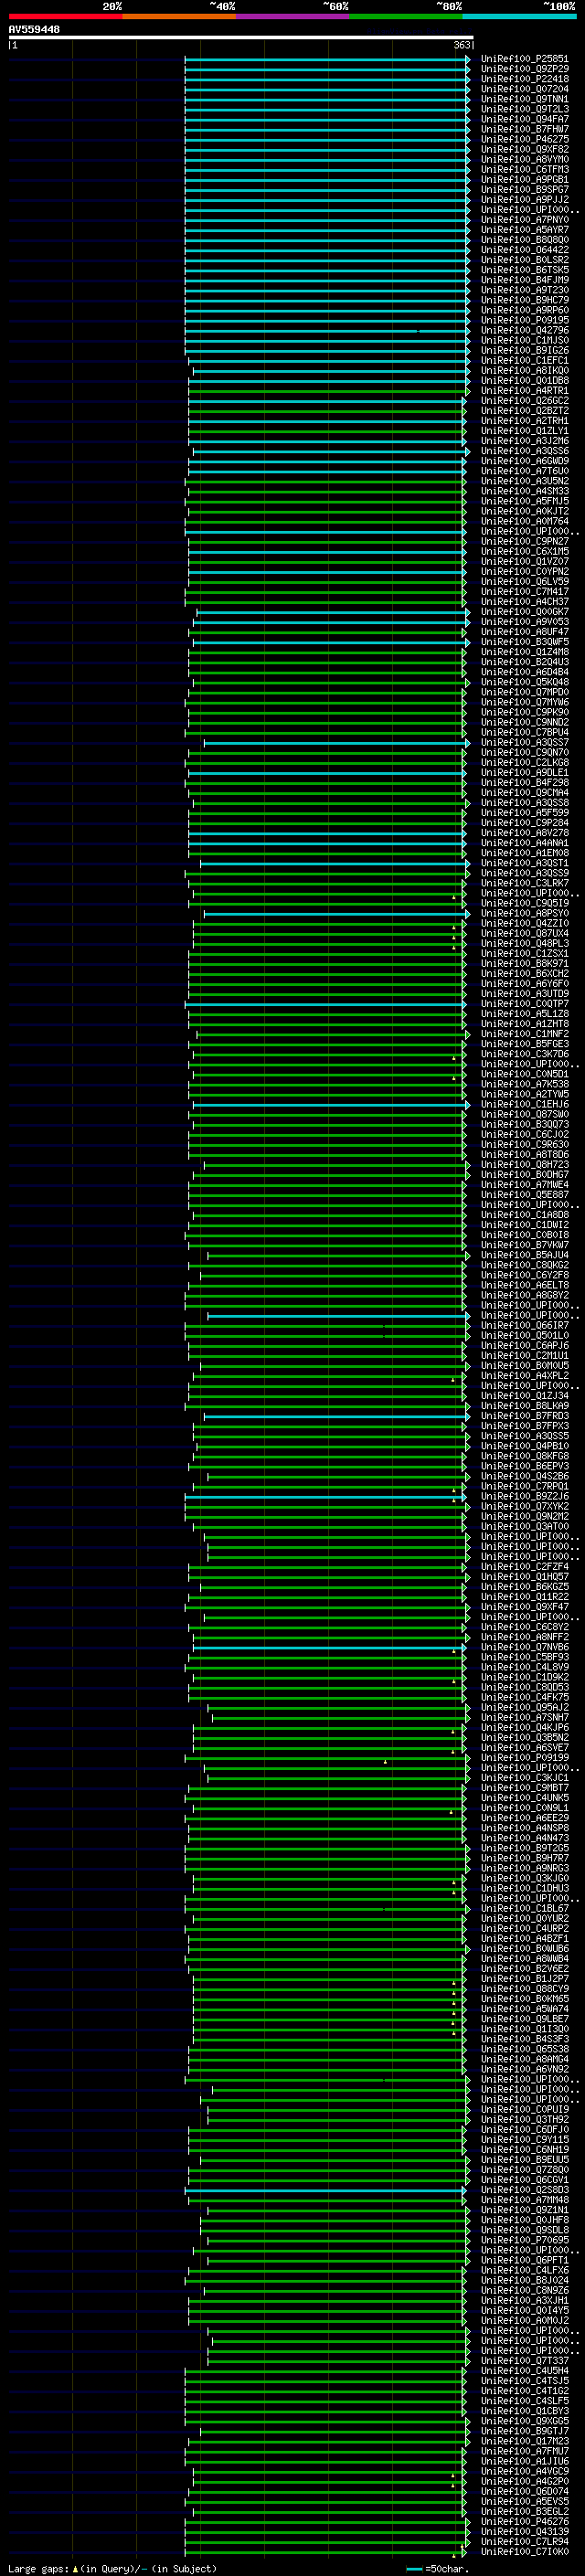The width and height of the screenshot is (585, 2576).
Task: Click hit label UniRef100_Q42796
Action: click(524, 330)
